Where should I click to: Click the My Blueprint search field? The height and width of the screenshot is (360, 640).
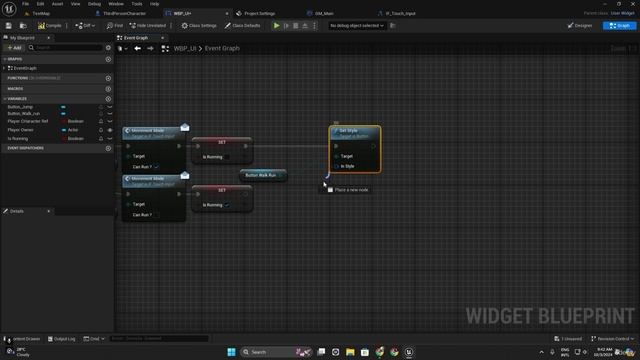click(65, 48)
